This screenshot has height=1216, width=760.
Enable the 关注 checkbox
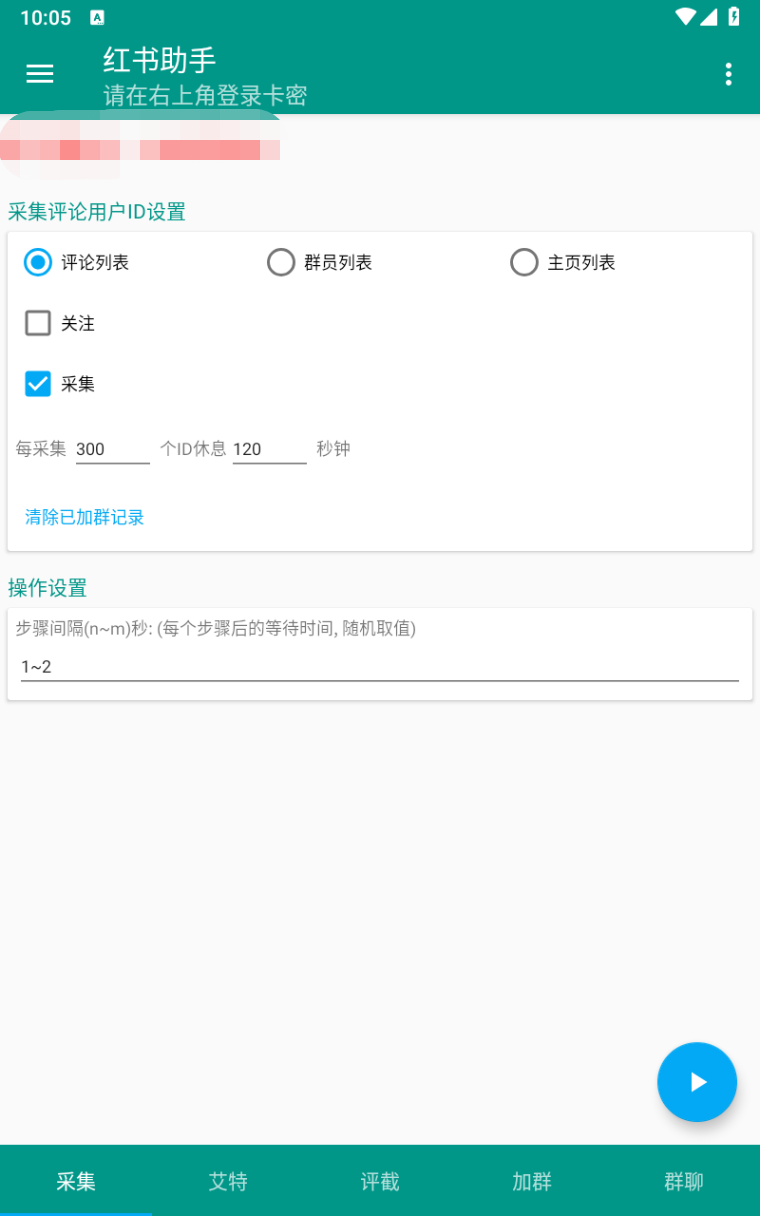37,323
